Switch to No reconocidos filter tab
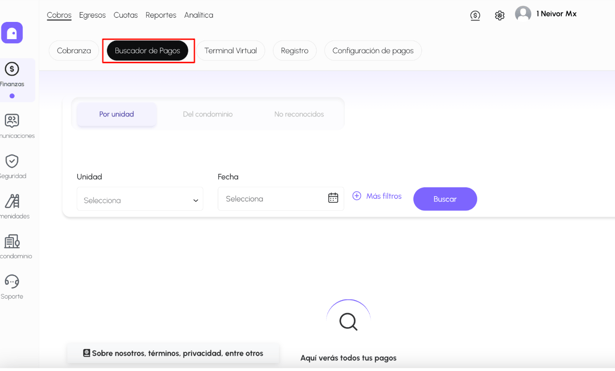The width and height of the screenshot is (615, 371). (x=299, y=114)
